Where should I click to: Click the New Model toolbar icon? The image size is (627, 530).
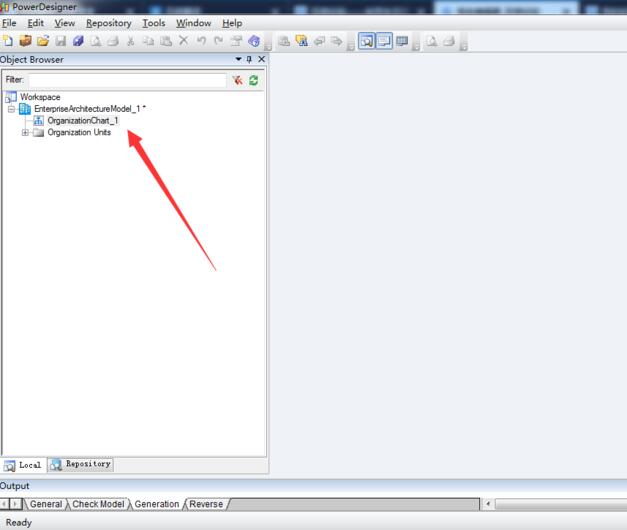pyautogui.click(x=8, y=41)
